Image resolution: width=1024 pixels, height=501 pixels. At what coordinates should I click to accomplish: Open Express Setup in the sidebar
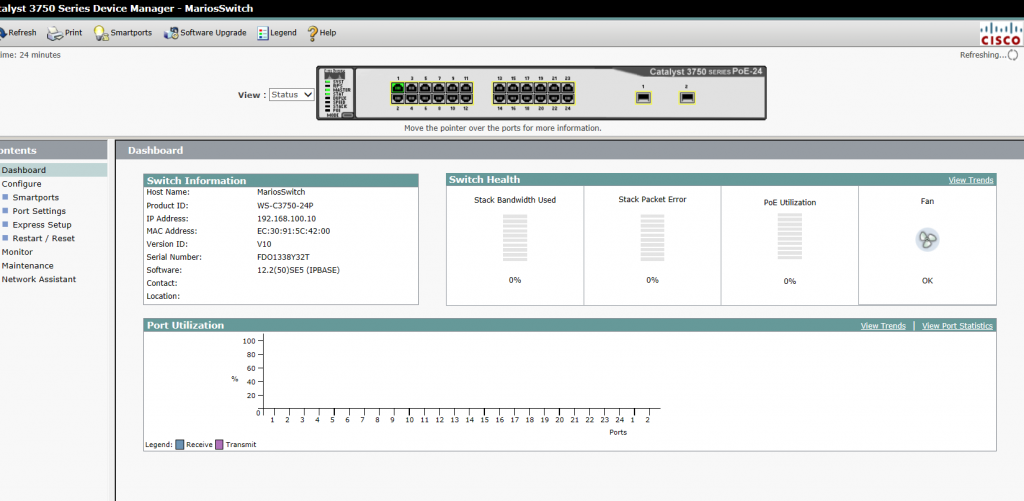click(42, 225)
